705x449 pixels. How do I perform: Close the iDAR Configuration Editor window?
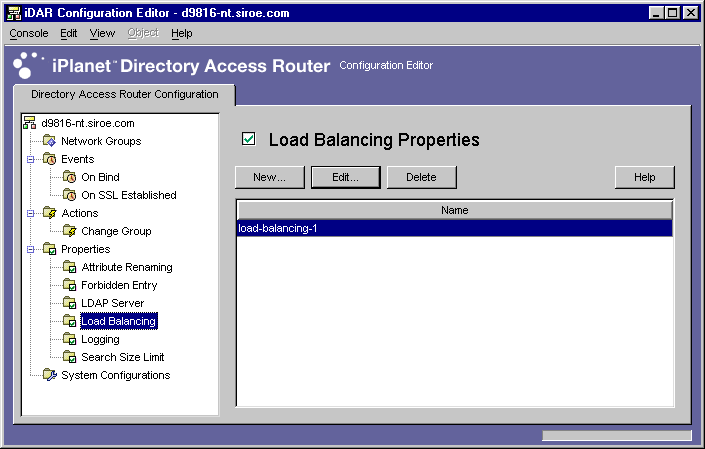click(x=690, y=13)
